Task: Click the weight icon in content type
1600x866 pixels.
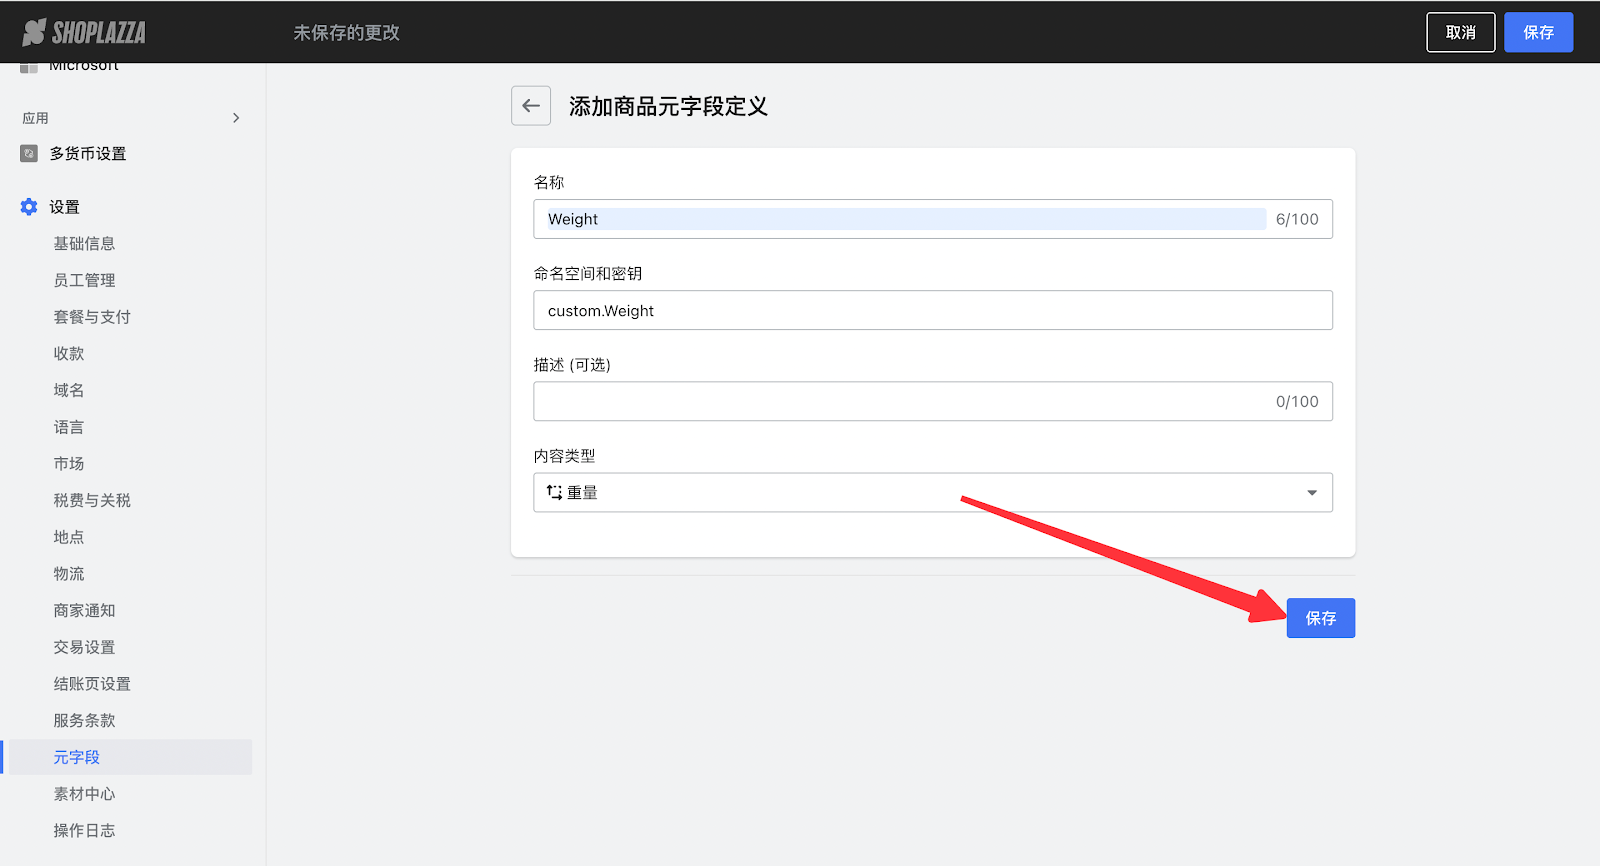Action: tap(554, 493)
